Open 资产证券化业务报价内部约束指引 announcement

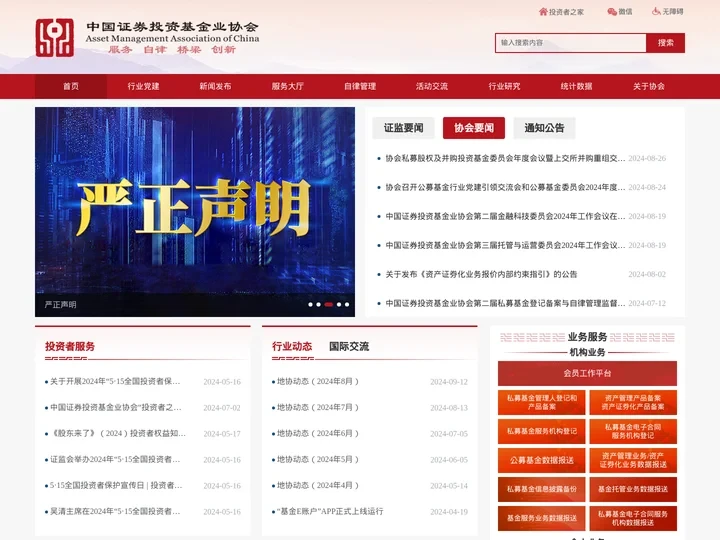pyautogui.click(x=481, y=274)
